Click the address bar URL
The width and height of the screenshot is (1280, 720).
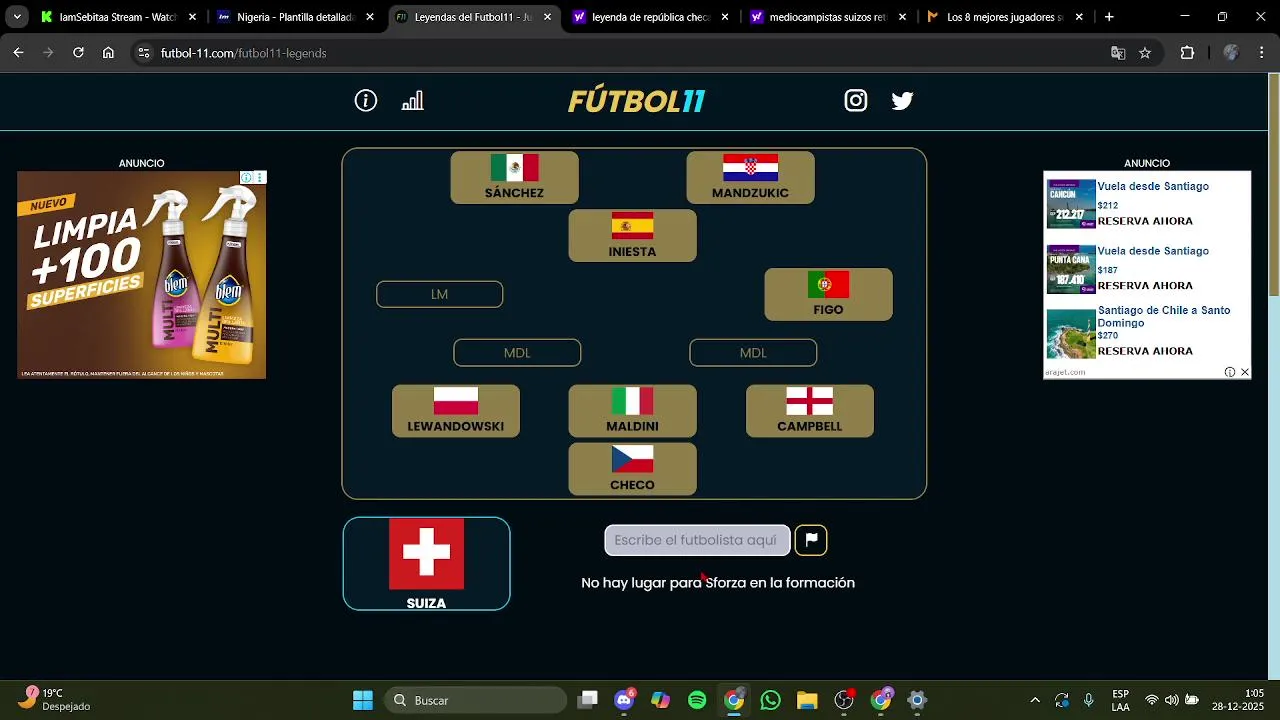click(243, 53)
